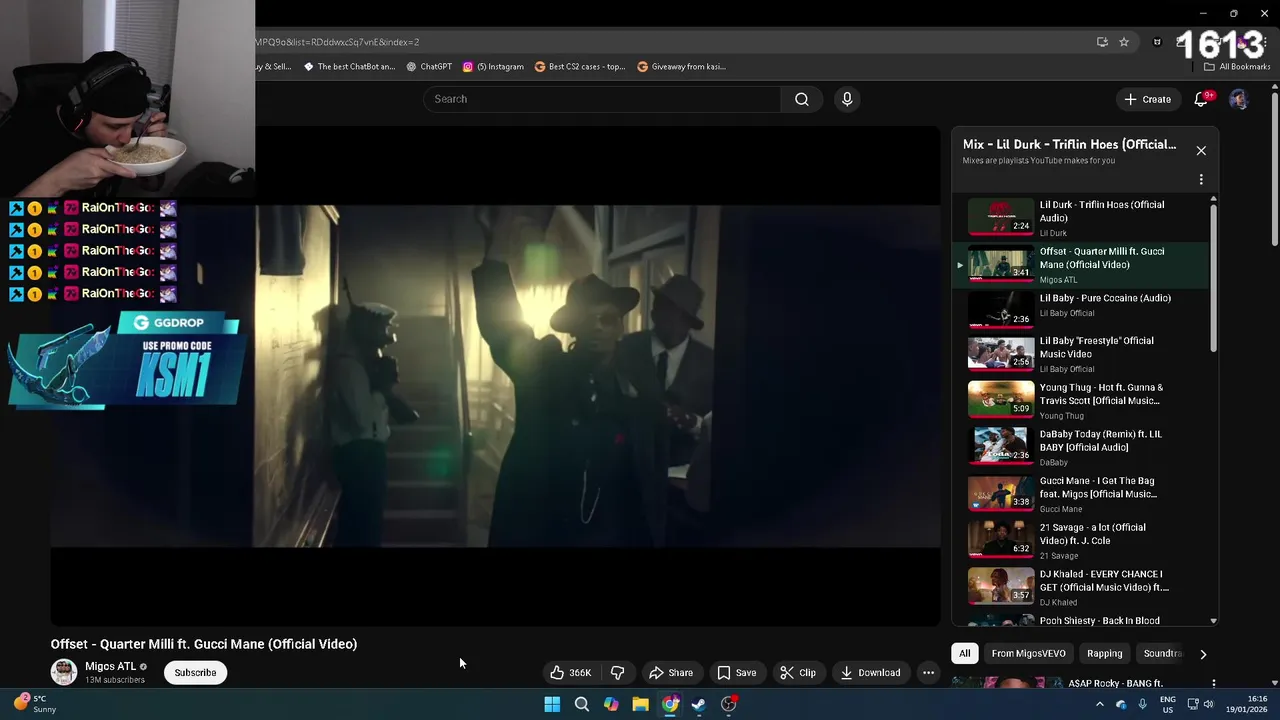Click the page vertical scrollbar

[x=1274, y=170]
